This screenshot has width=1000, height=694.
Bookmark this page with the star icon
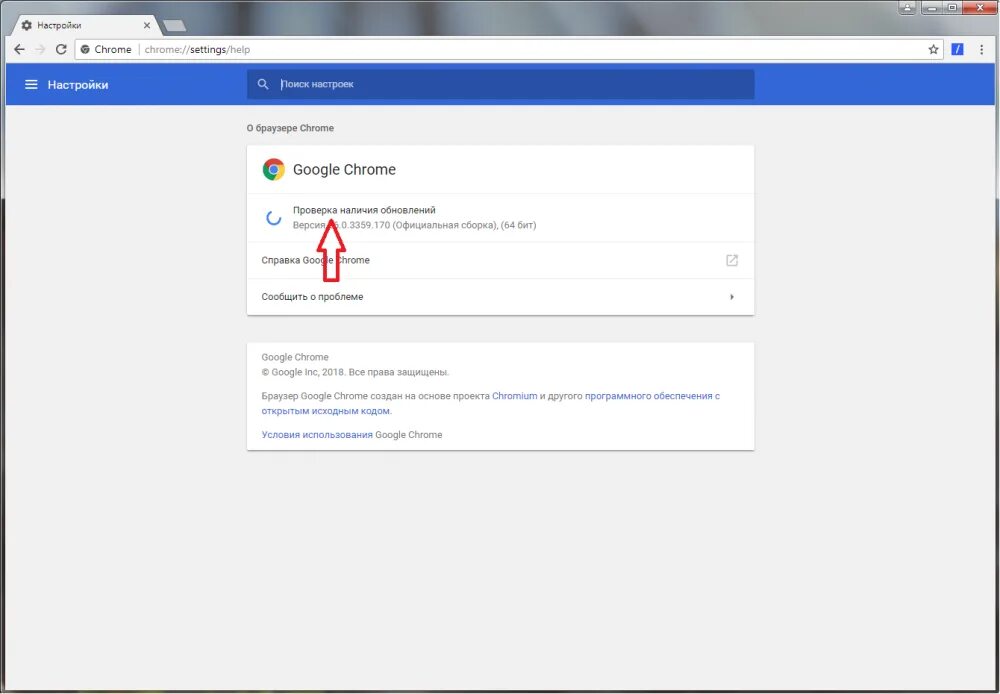click(933, 50)
